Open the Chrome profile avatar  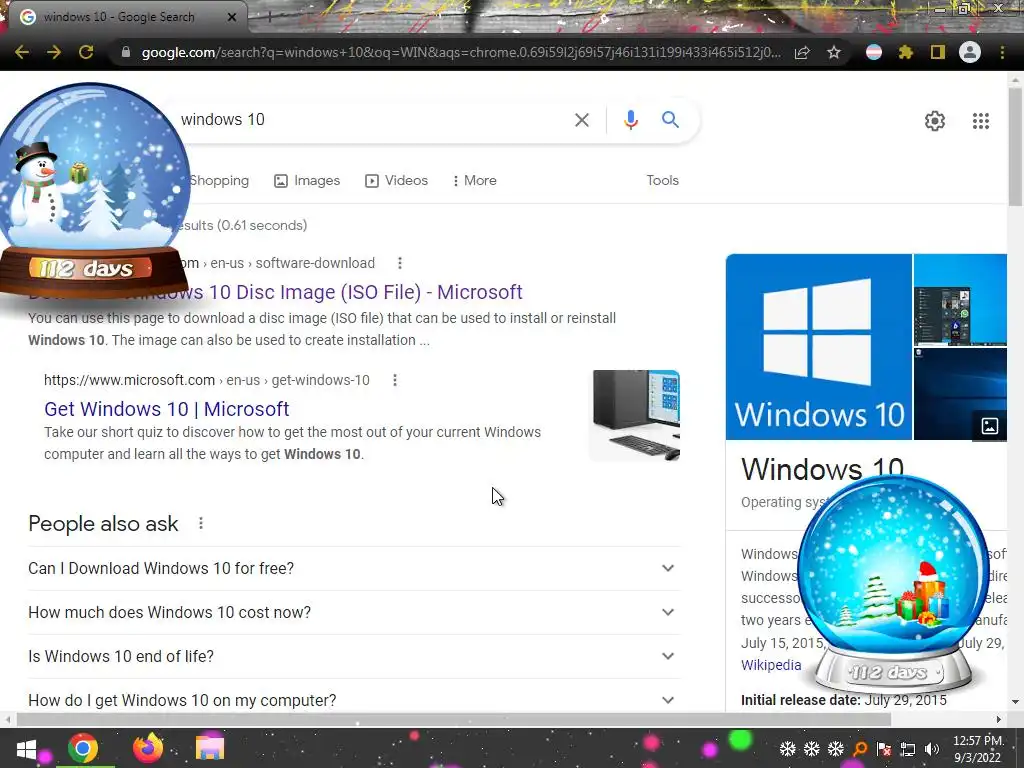tap(970, 52)
